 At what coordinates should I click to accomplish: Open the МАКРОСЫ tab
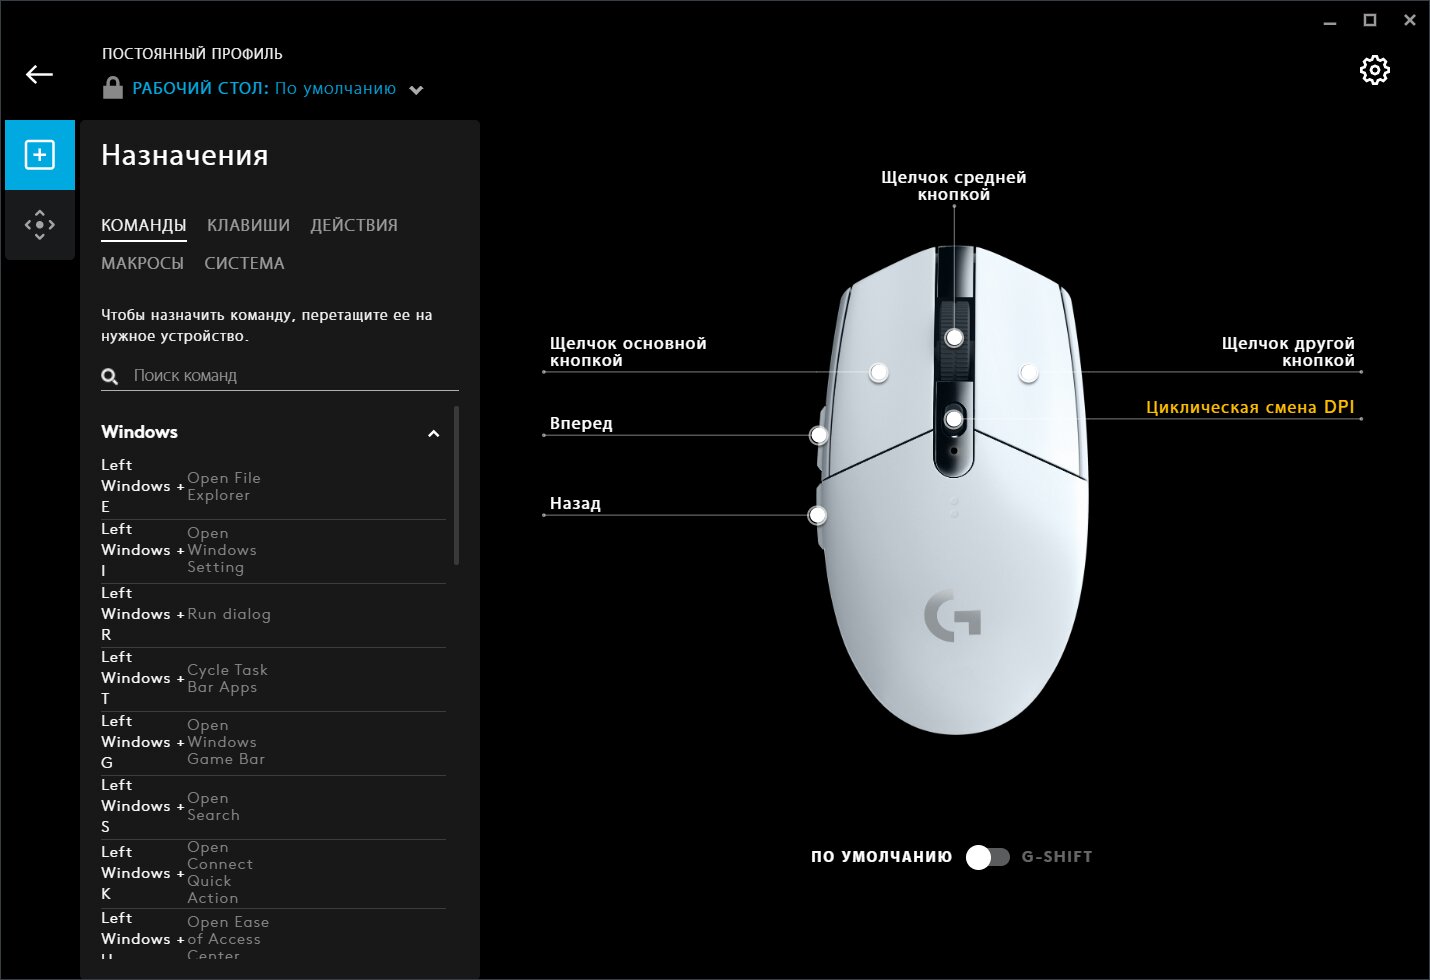(142, 263)
